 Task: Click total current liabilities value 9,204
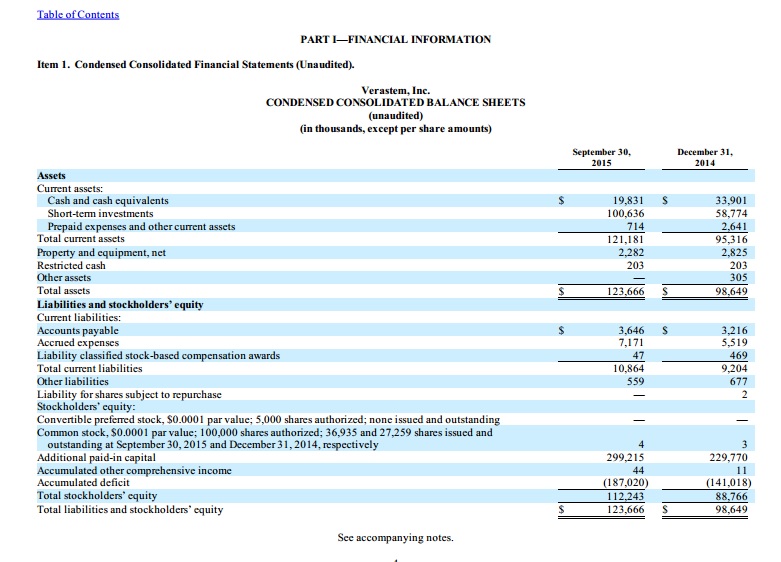(x=734, y=369)
